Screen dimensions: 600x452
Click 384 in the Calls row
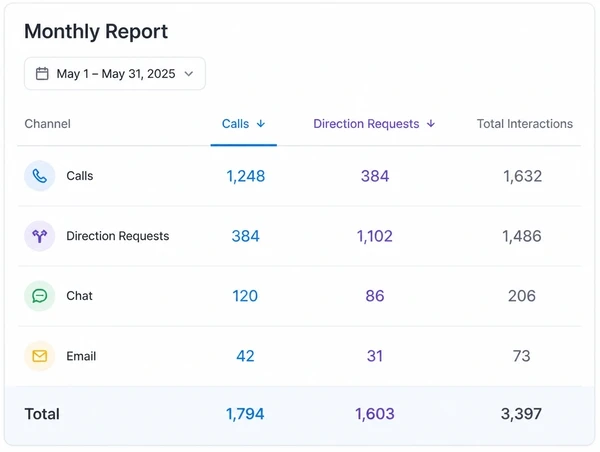(x=375, y=176)
